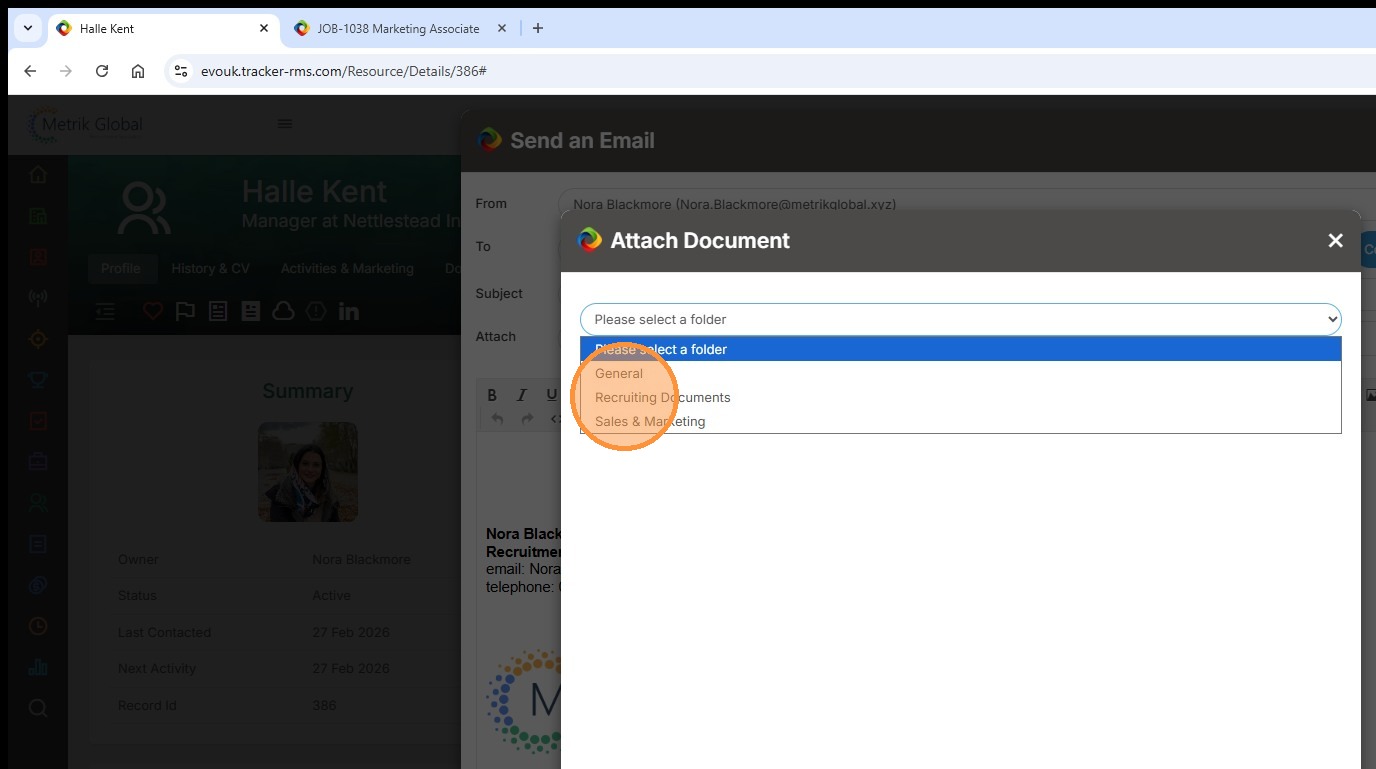
Task: Click the flag icon on the profile toolbar
Action: click(x=185, y=311)
